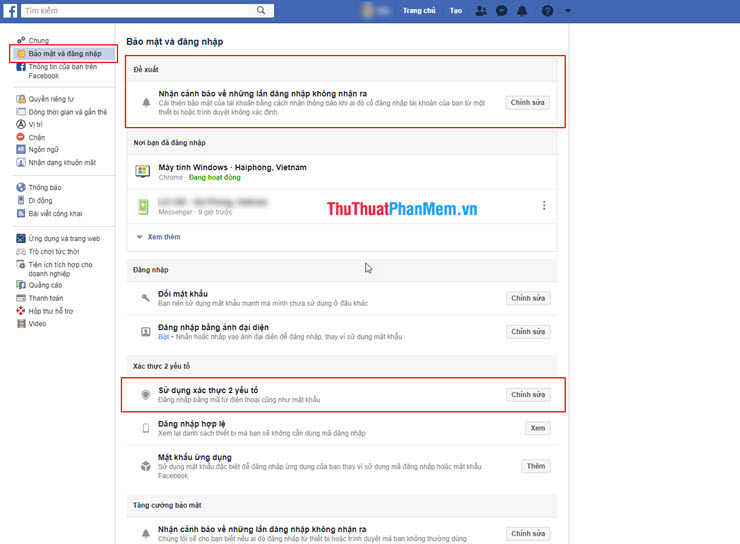Viewport: 740px width, 544px height.
Task: Go to Trang chủ
Action: (419, 10)
